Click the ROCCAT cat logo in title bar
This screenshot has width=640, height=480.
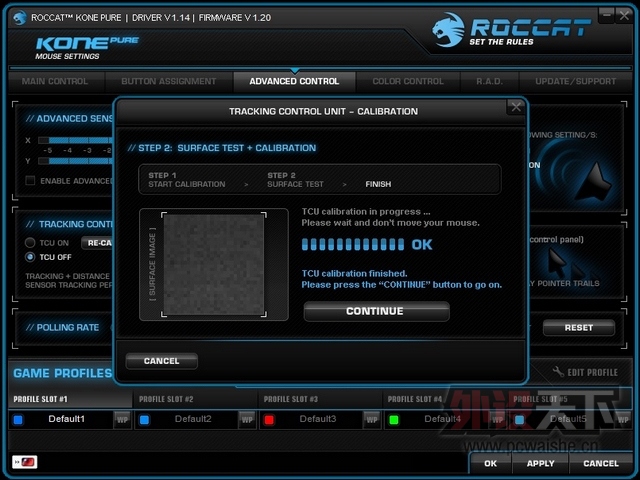(19, 18)
